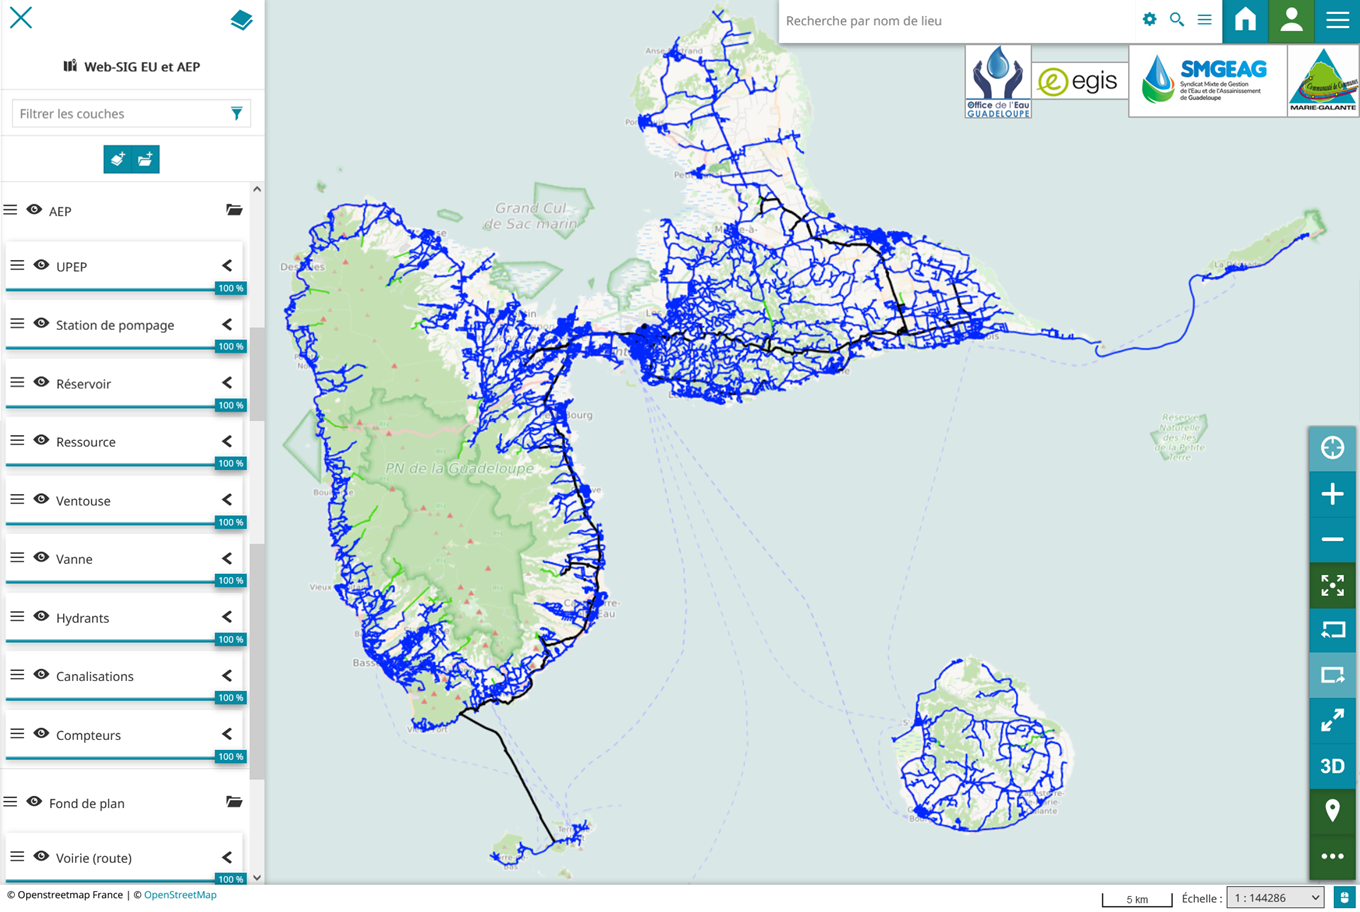
Task: Hide the Réservoir layer with eye icon
Action: 41,382
